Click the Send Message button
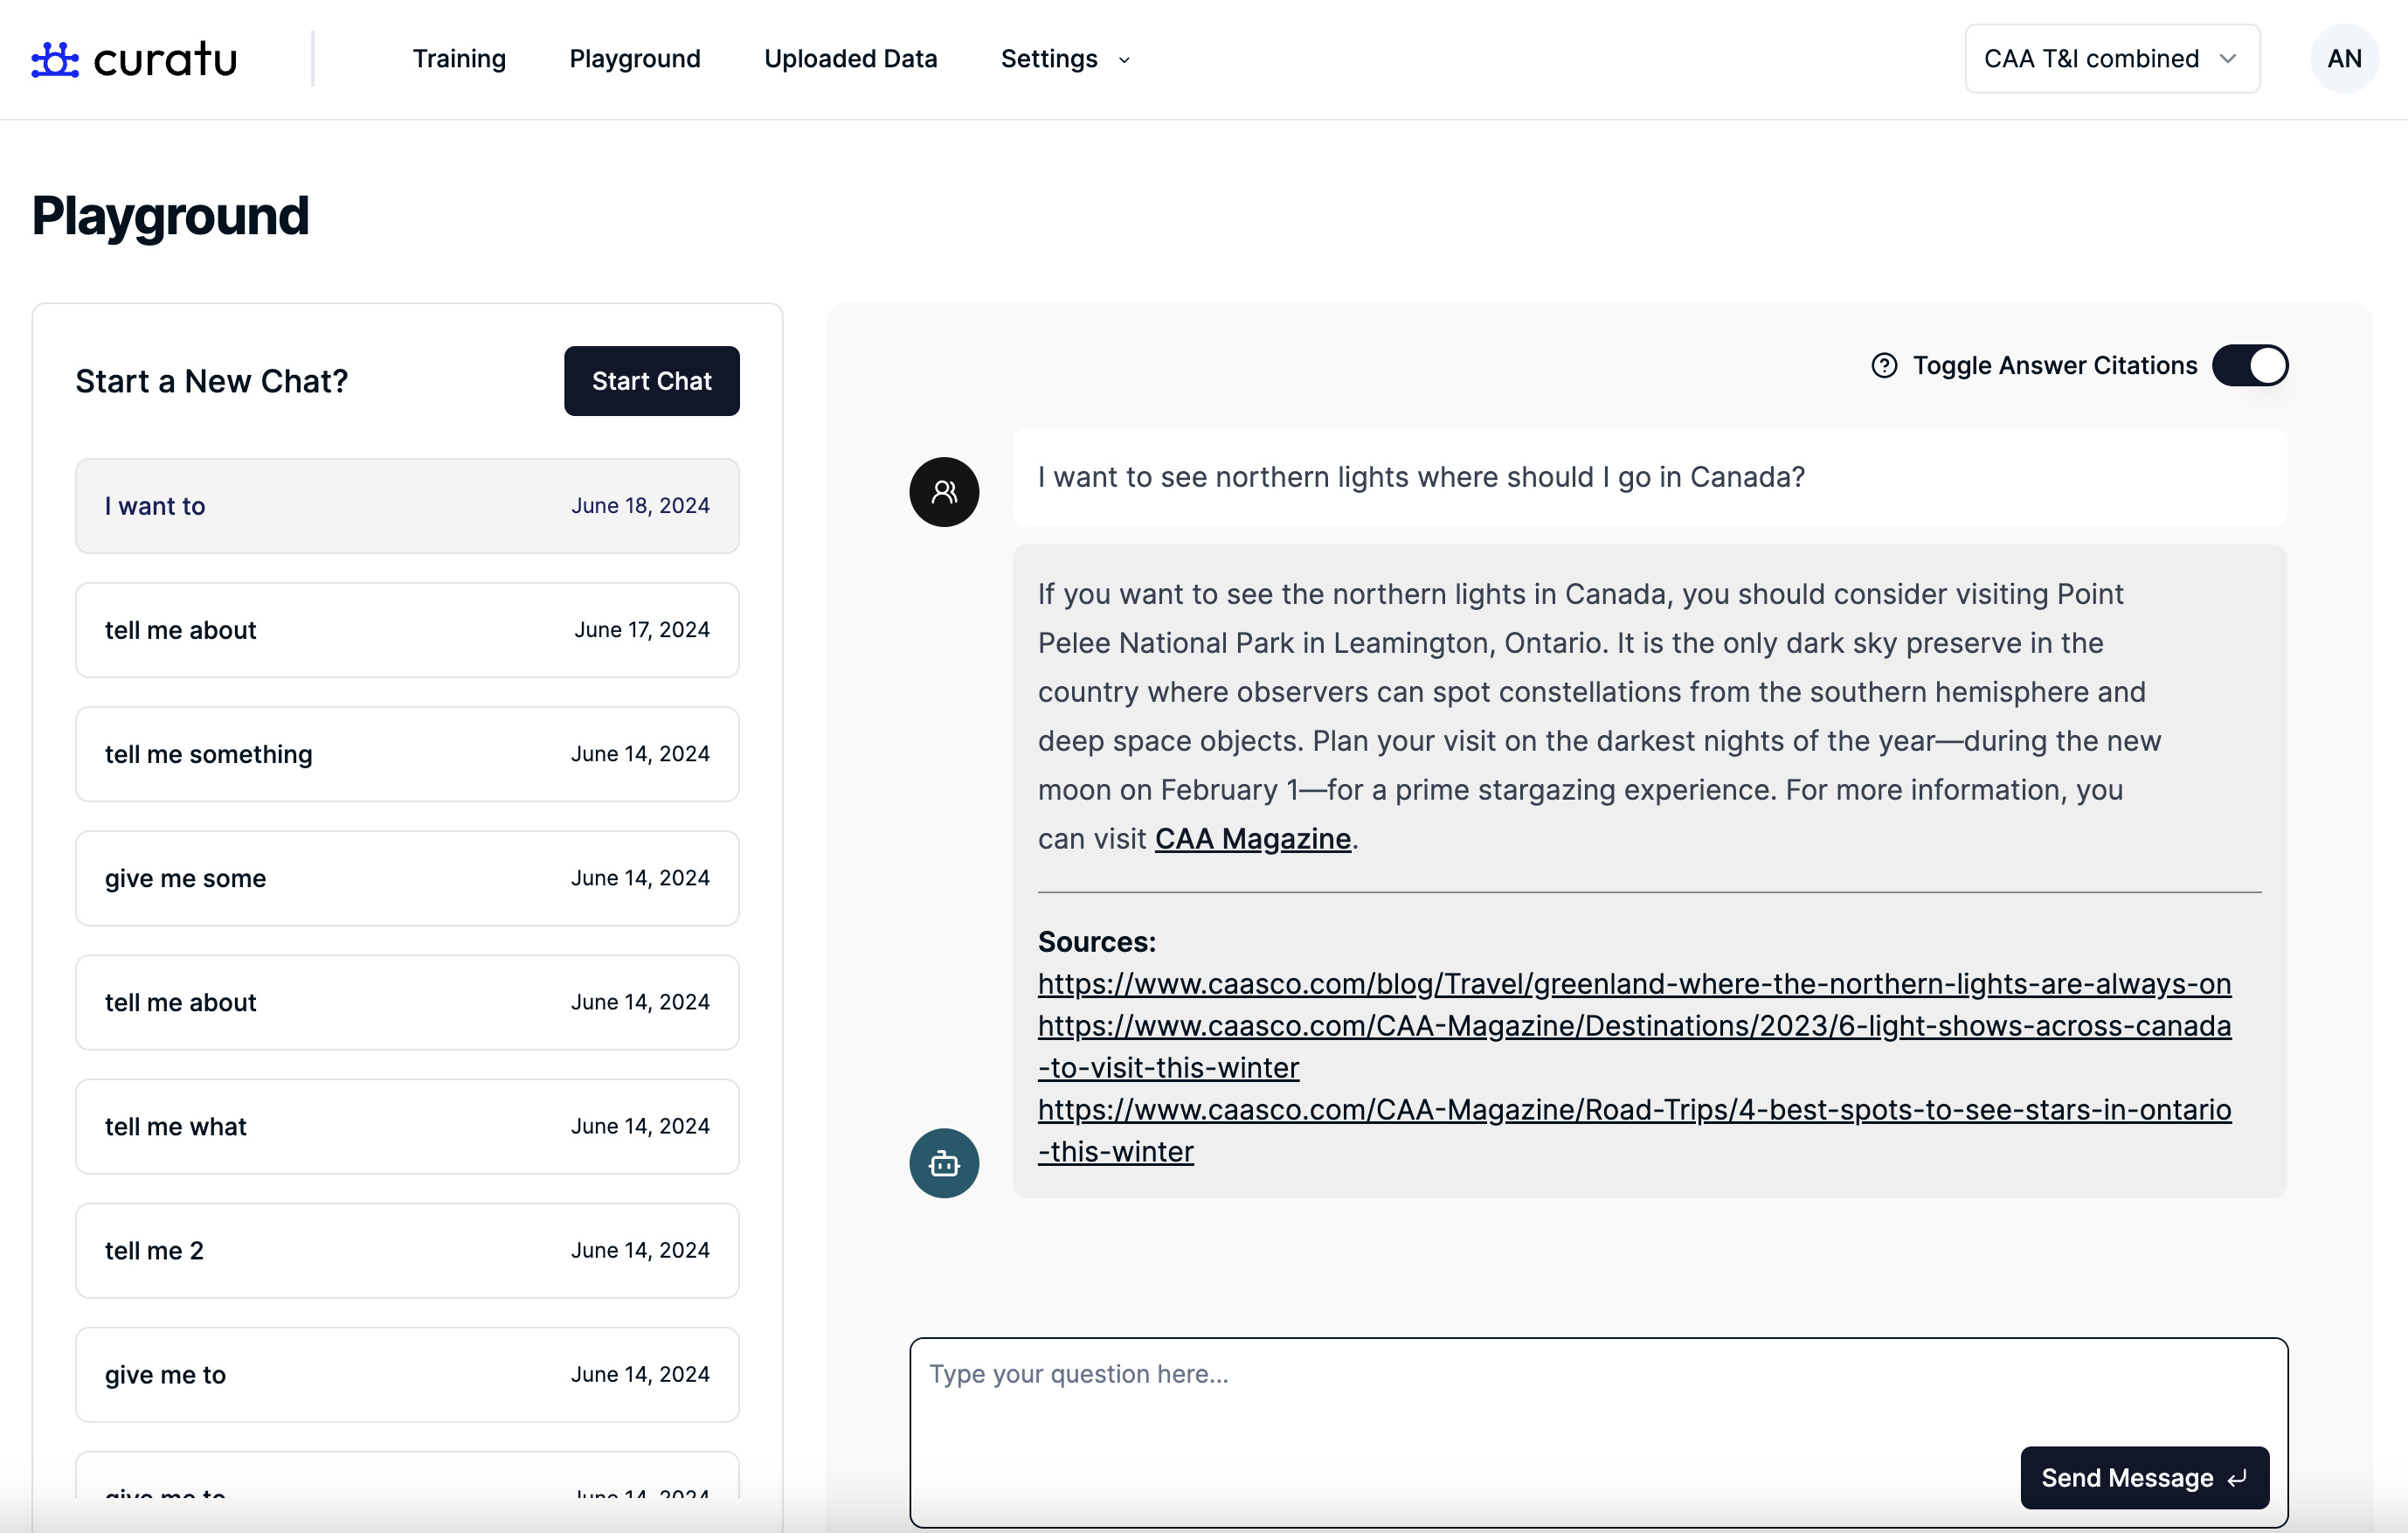The width and height of the screenshot is (2408, 1533). point(2144,1477)
